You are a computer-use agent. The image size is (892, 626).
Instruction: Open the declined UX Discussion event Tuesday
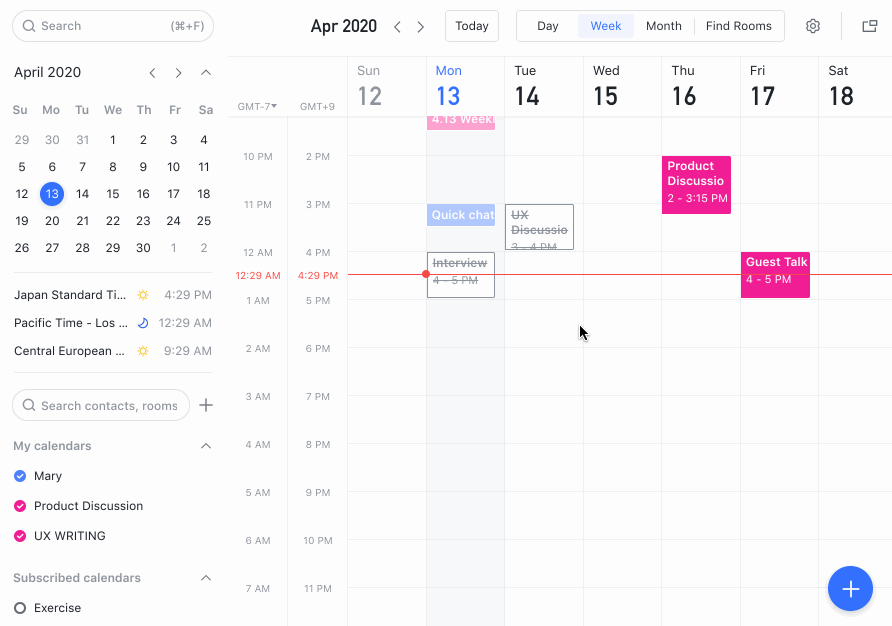[x=539, y=227]
